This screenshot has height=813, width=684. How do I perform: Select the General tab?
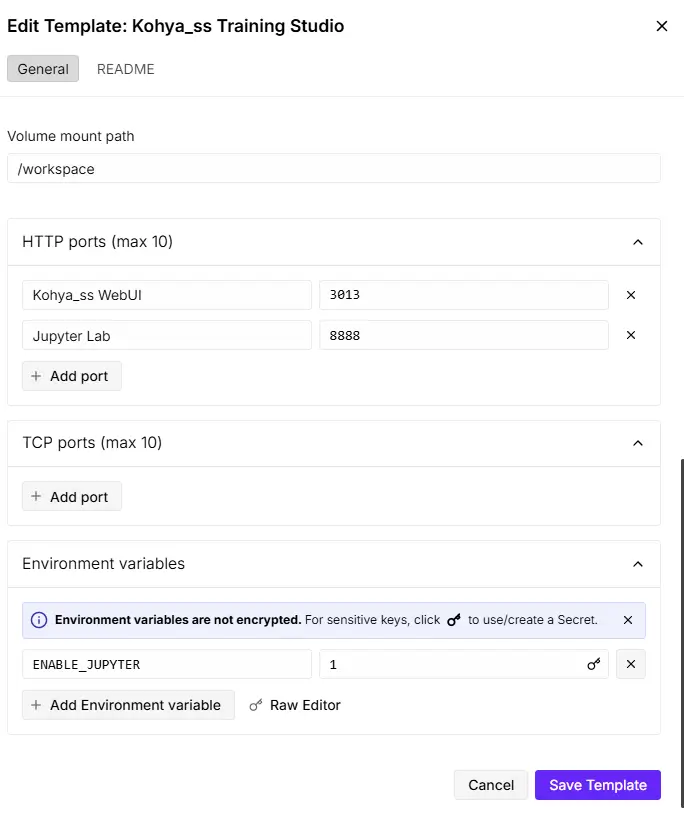pos(43,69)
